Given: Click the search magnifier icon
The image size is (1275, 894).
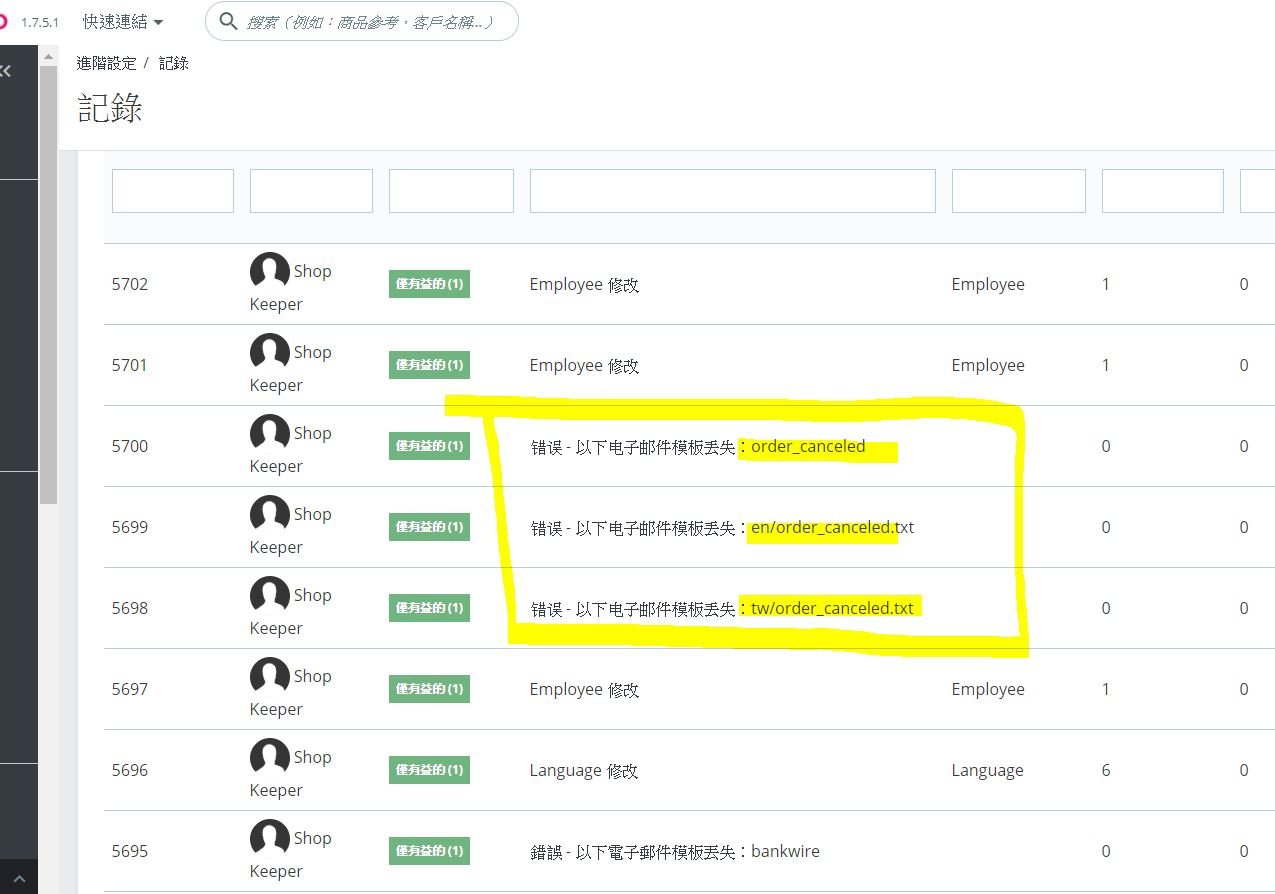Looking at the screenshot, I should pos(228,21).
